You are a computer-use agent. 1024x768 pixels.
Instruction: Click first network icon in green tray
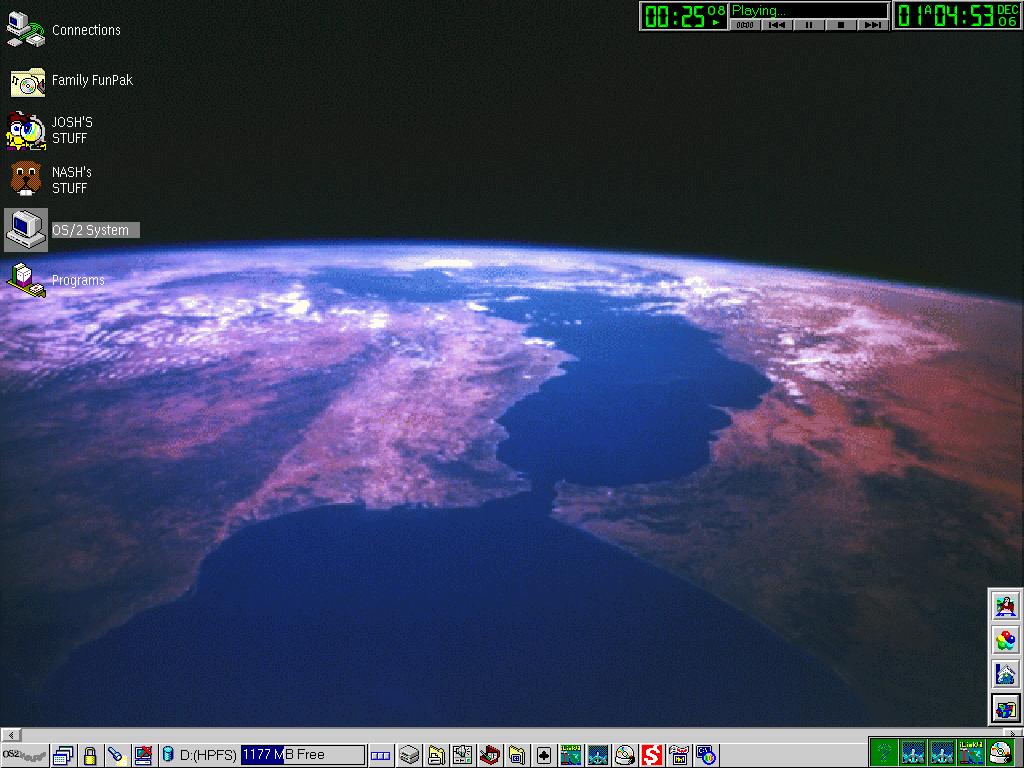[913, 754]
